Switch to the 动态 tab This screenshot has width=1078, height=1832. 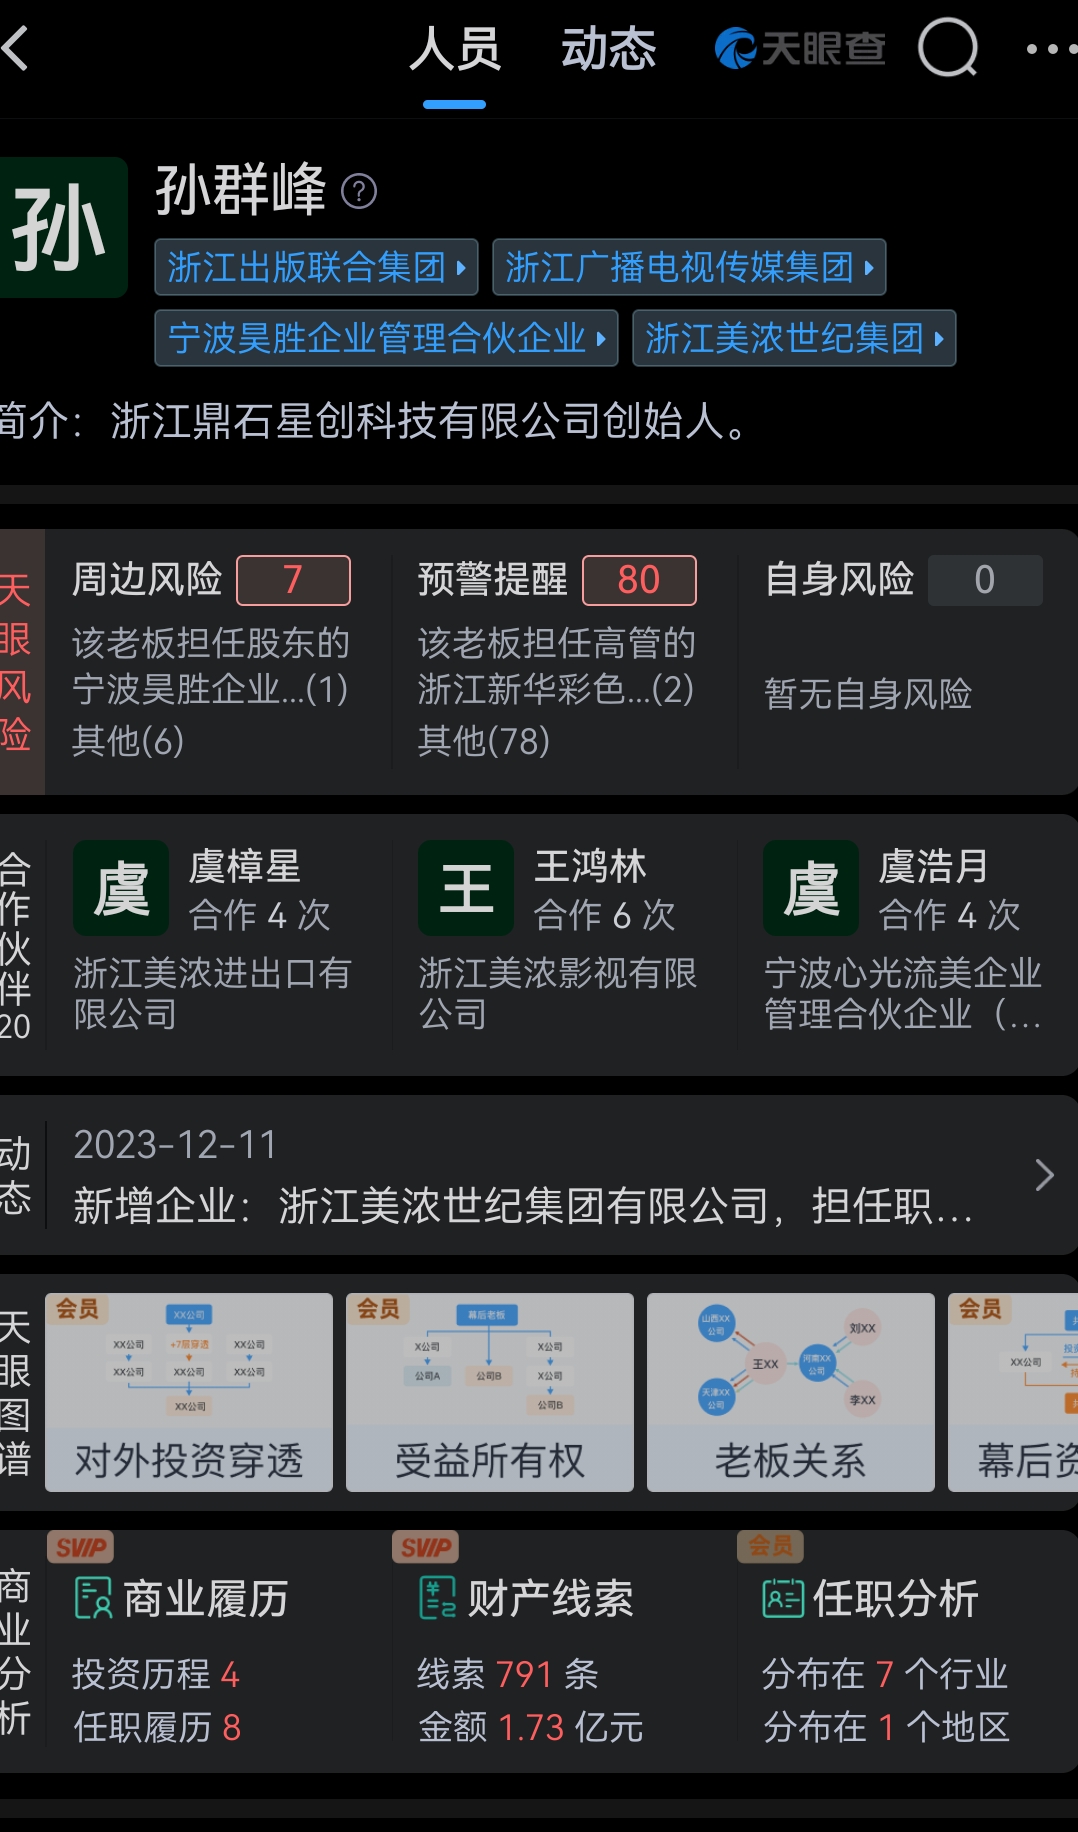pyautogui.click(x=608, y=49)
